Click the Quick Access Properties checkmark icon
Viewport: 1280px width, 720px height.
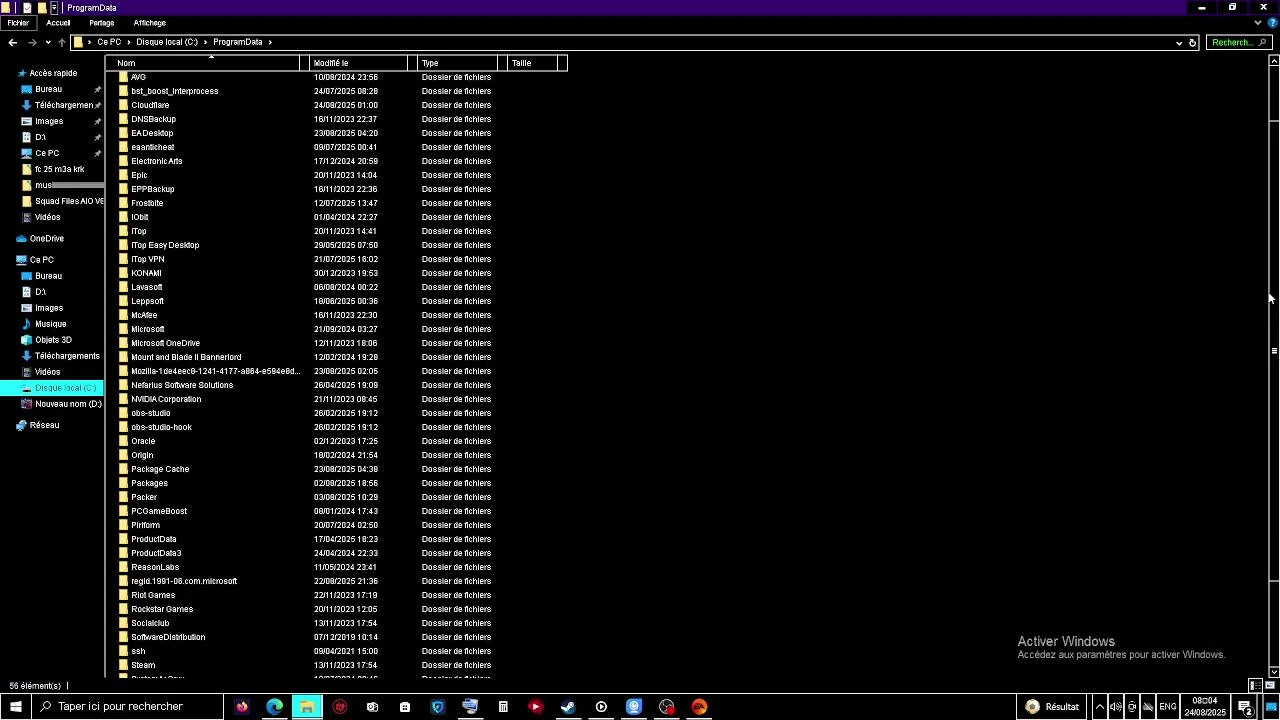coord(28,7)
